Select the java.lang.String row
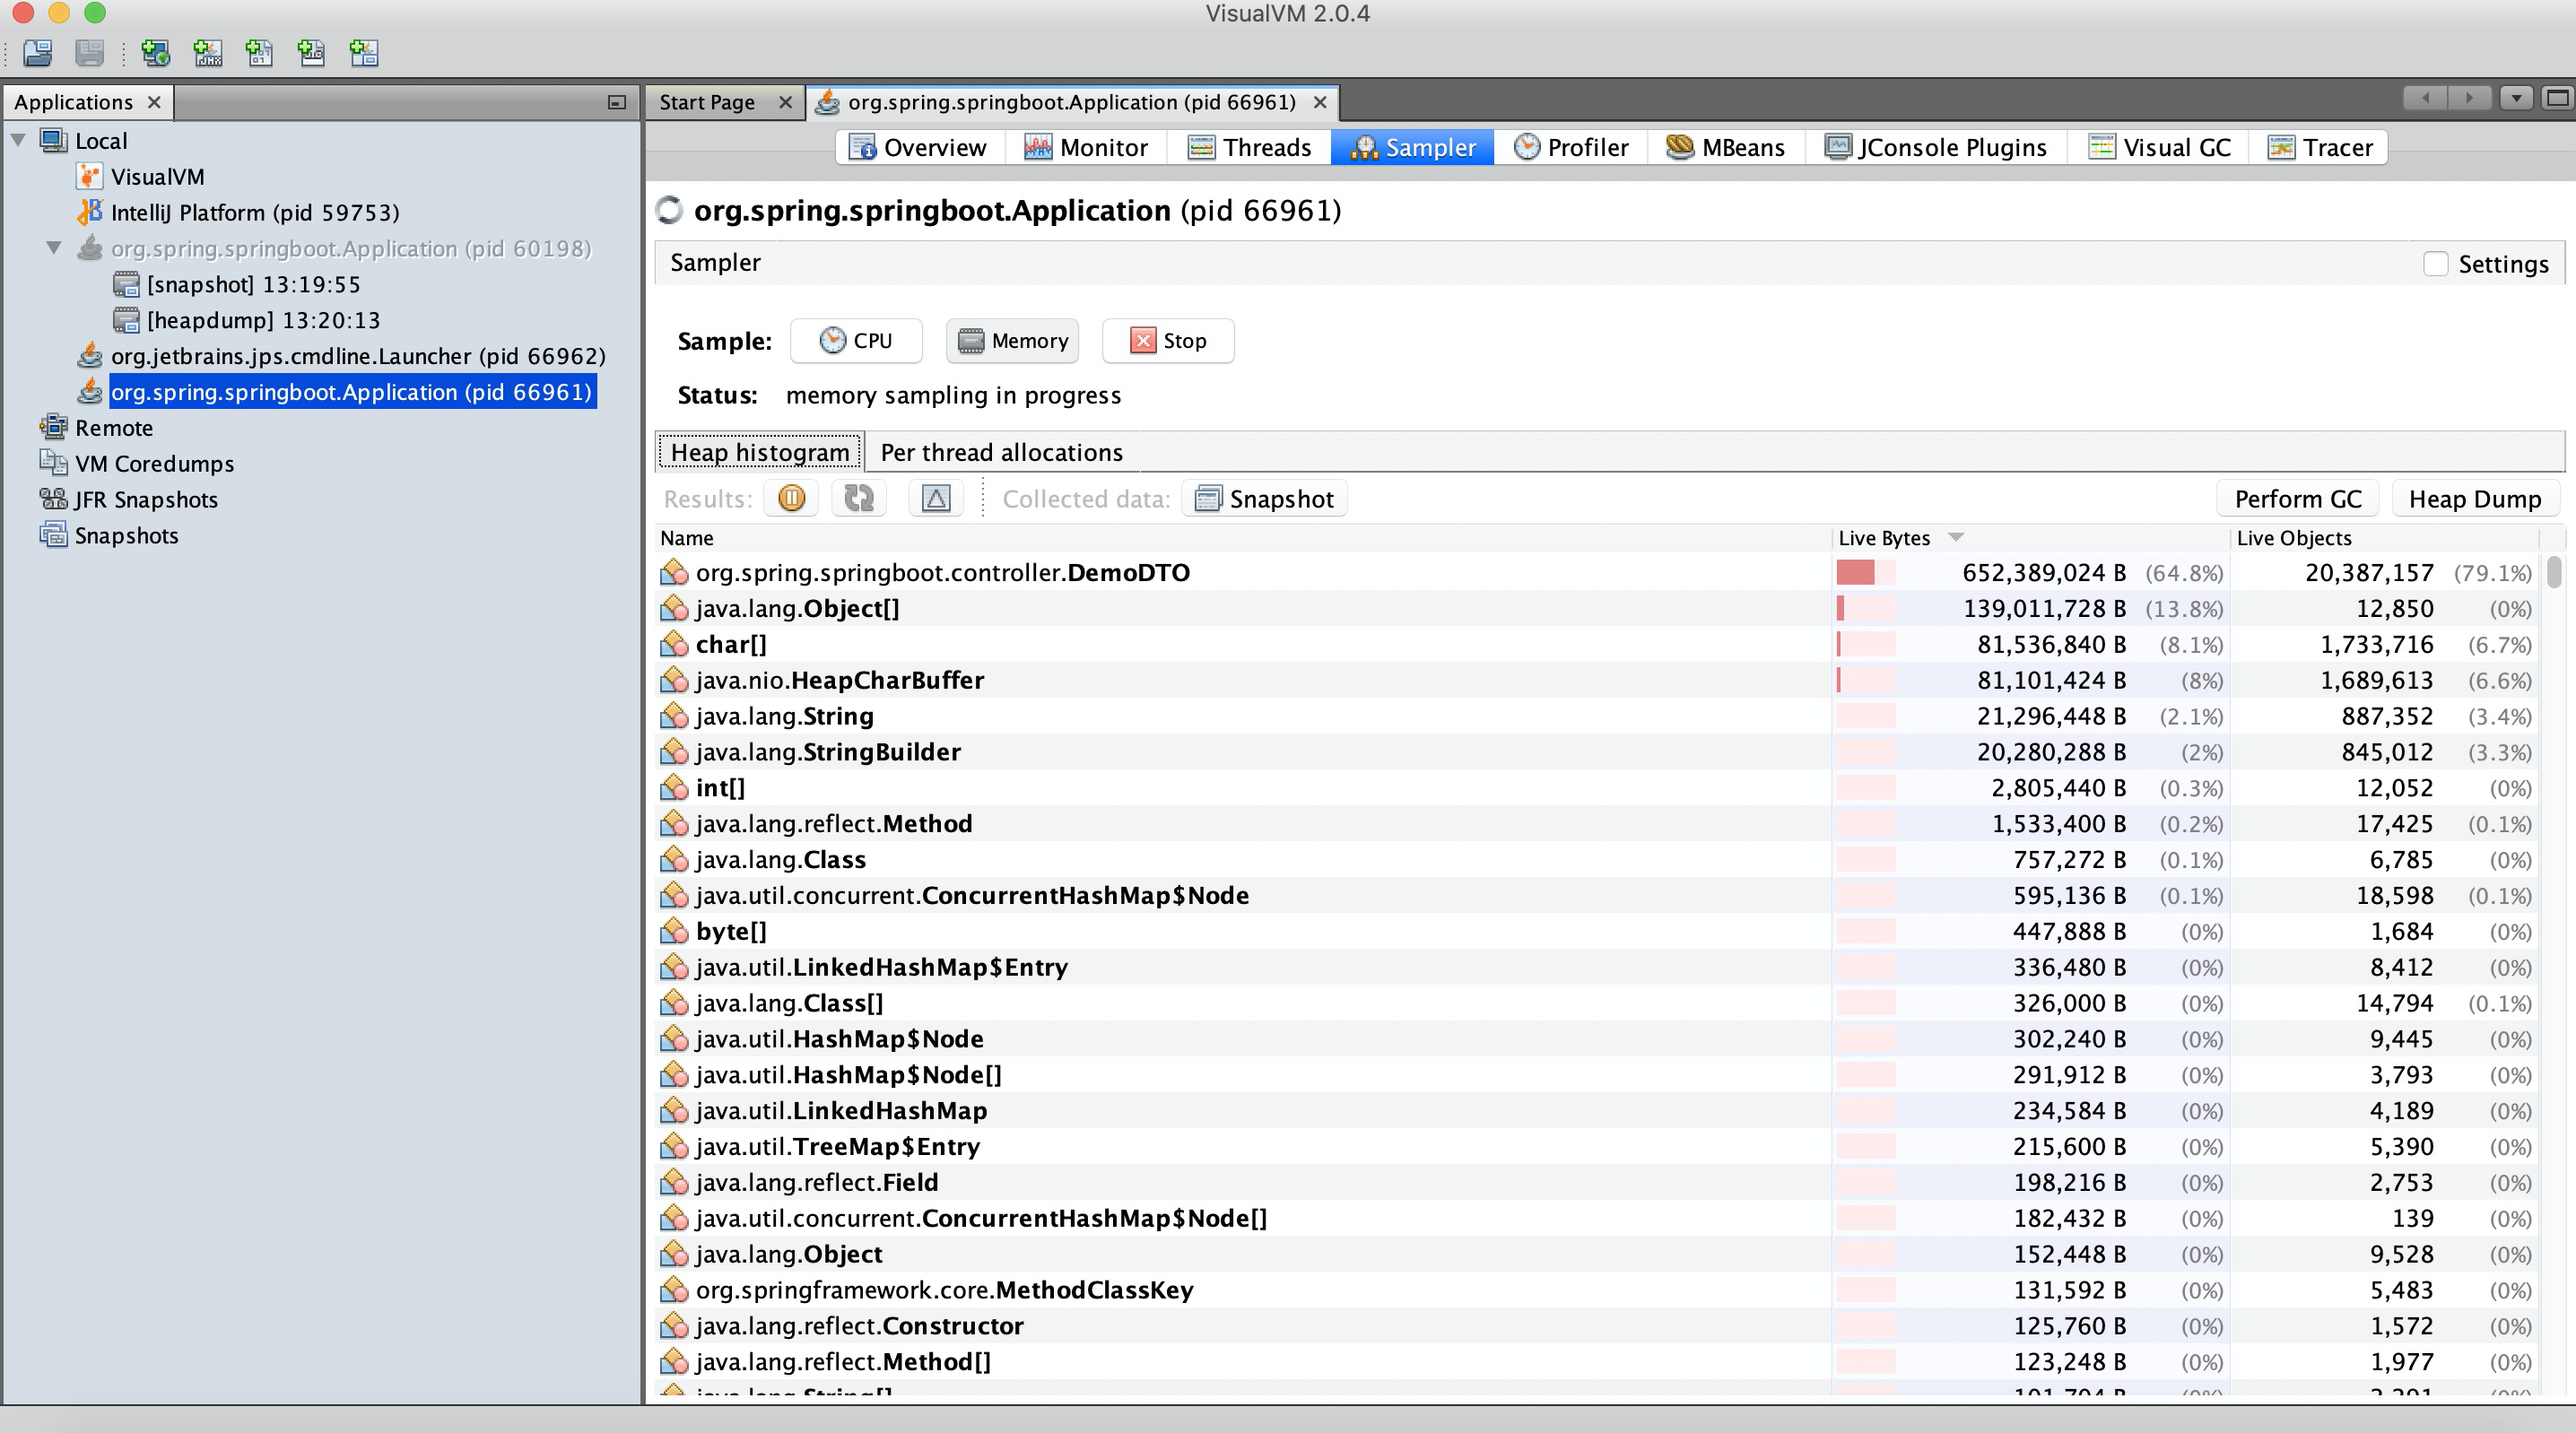2576x1433 pixels. pos(1597,716)
